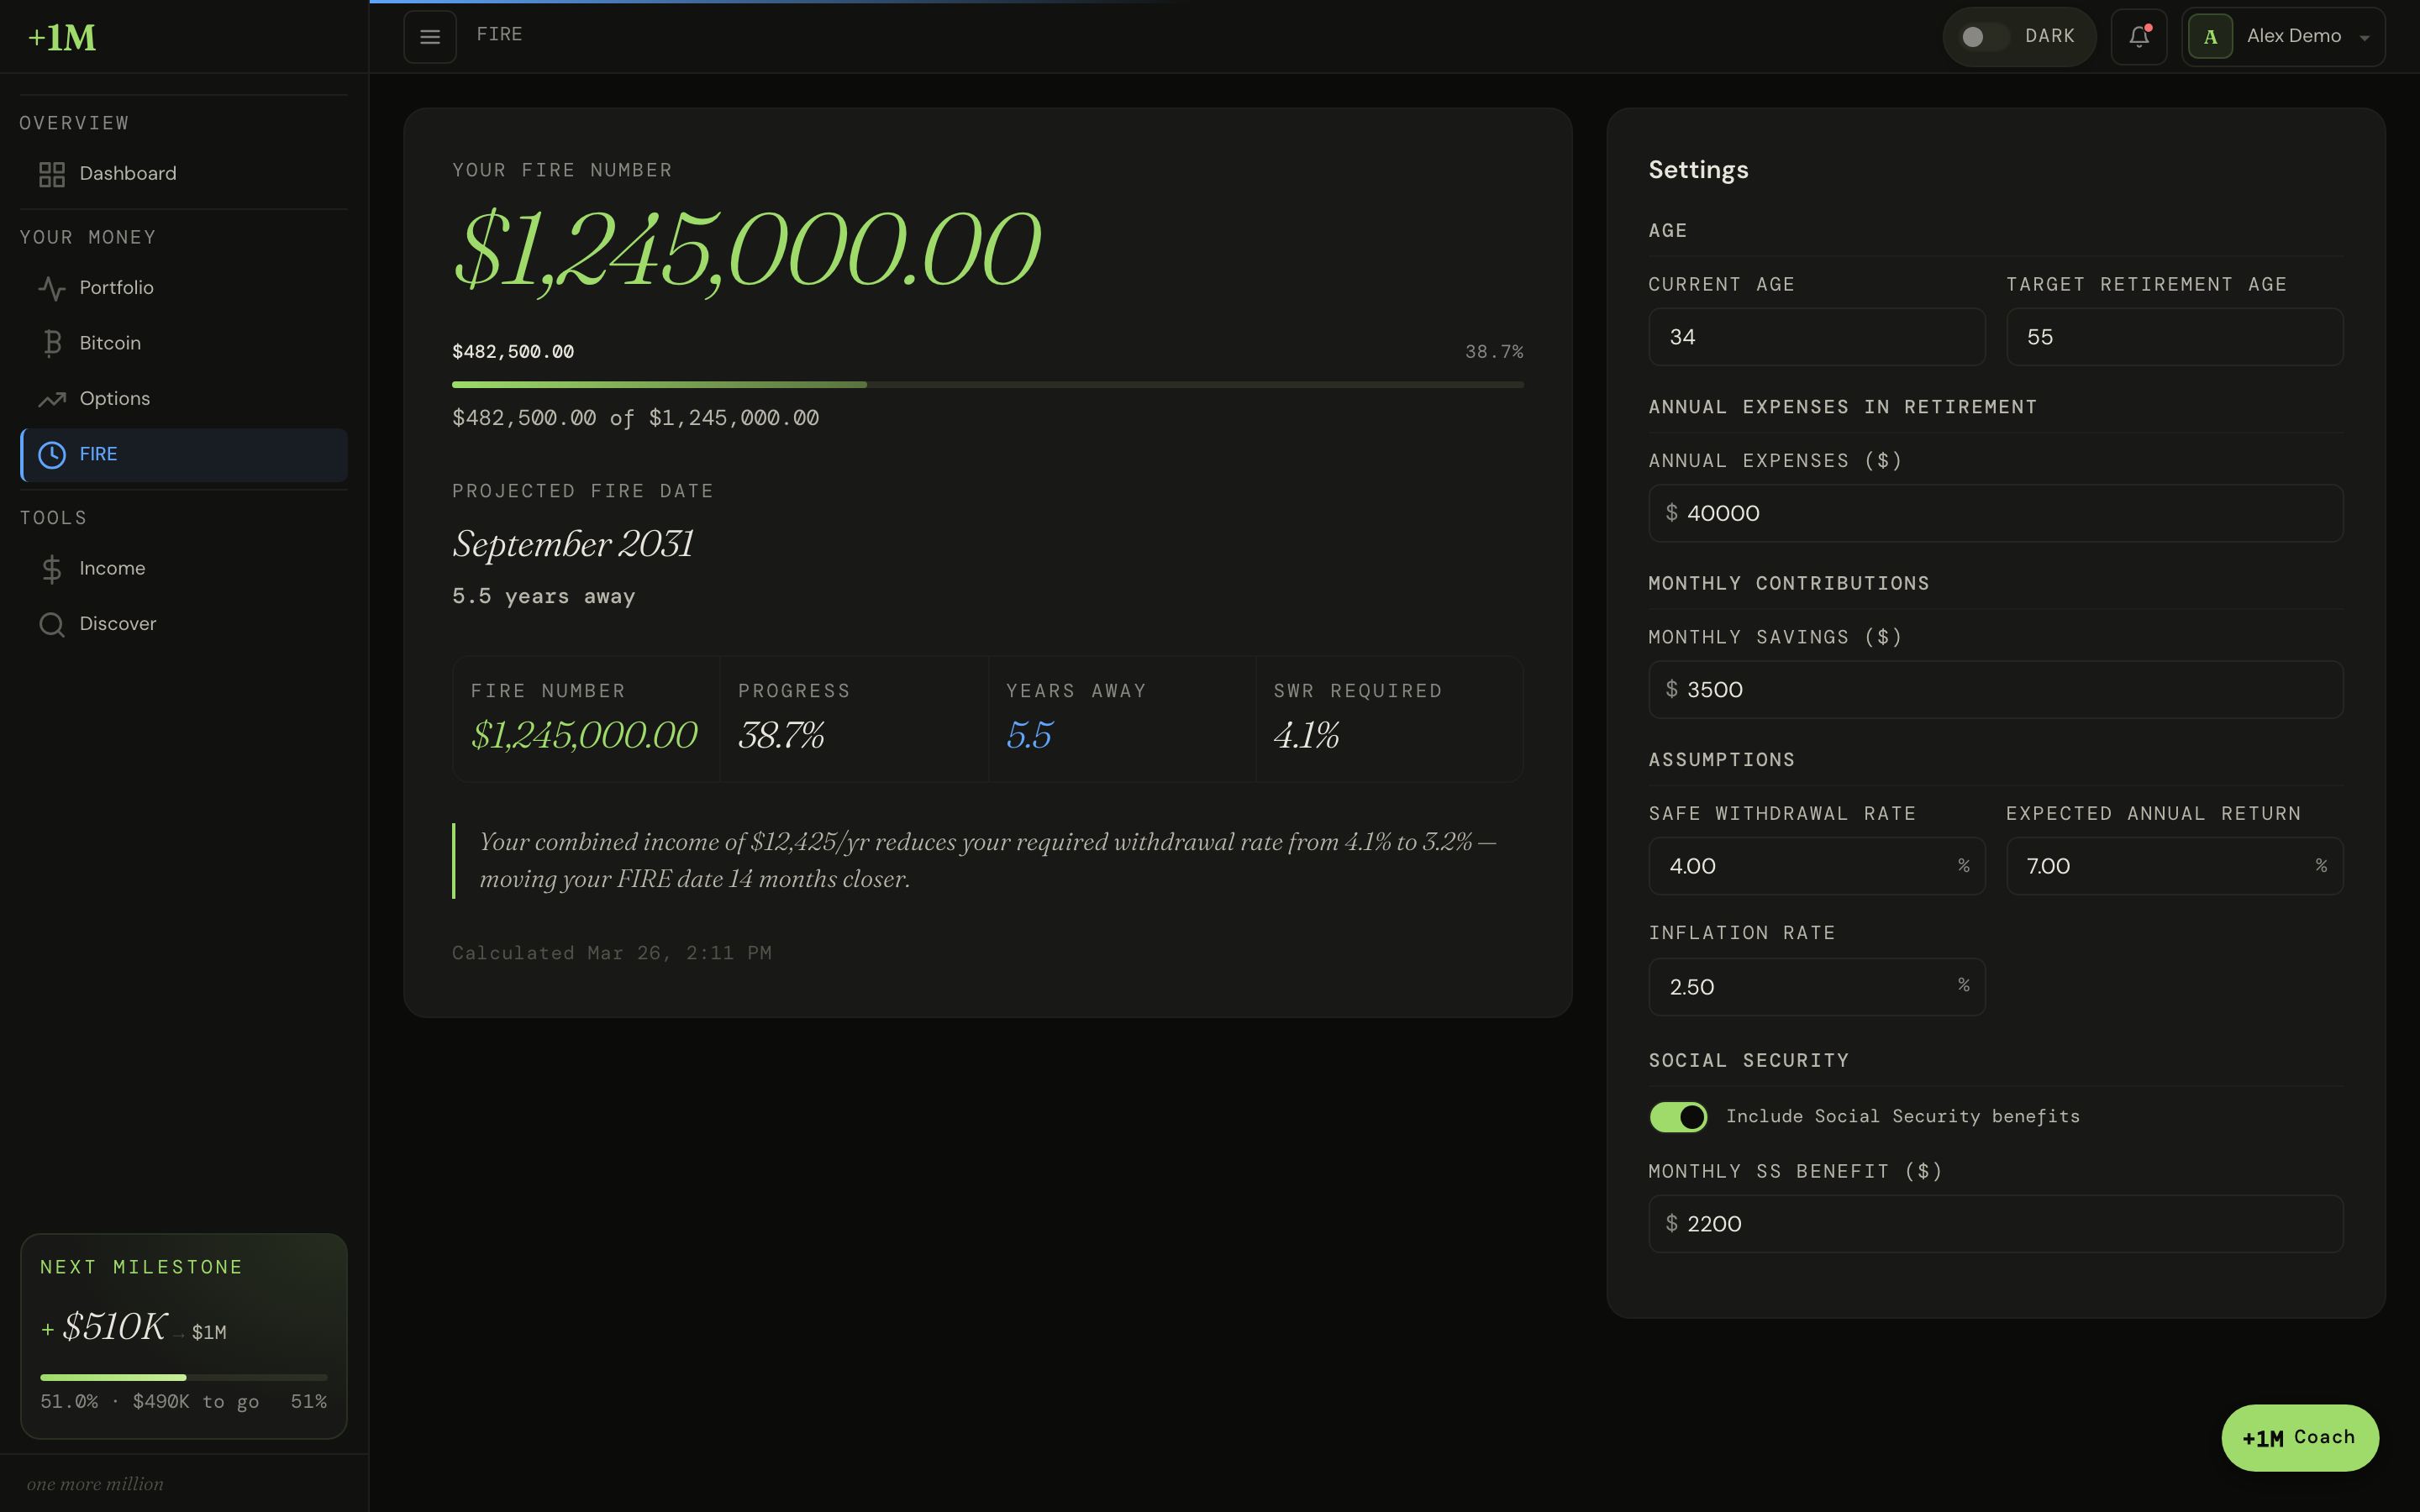This screenshot has height=1512, width=2420.
Task: Click the Alex Demo avatar badge
Action: pos(2210,37)
